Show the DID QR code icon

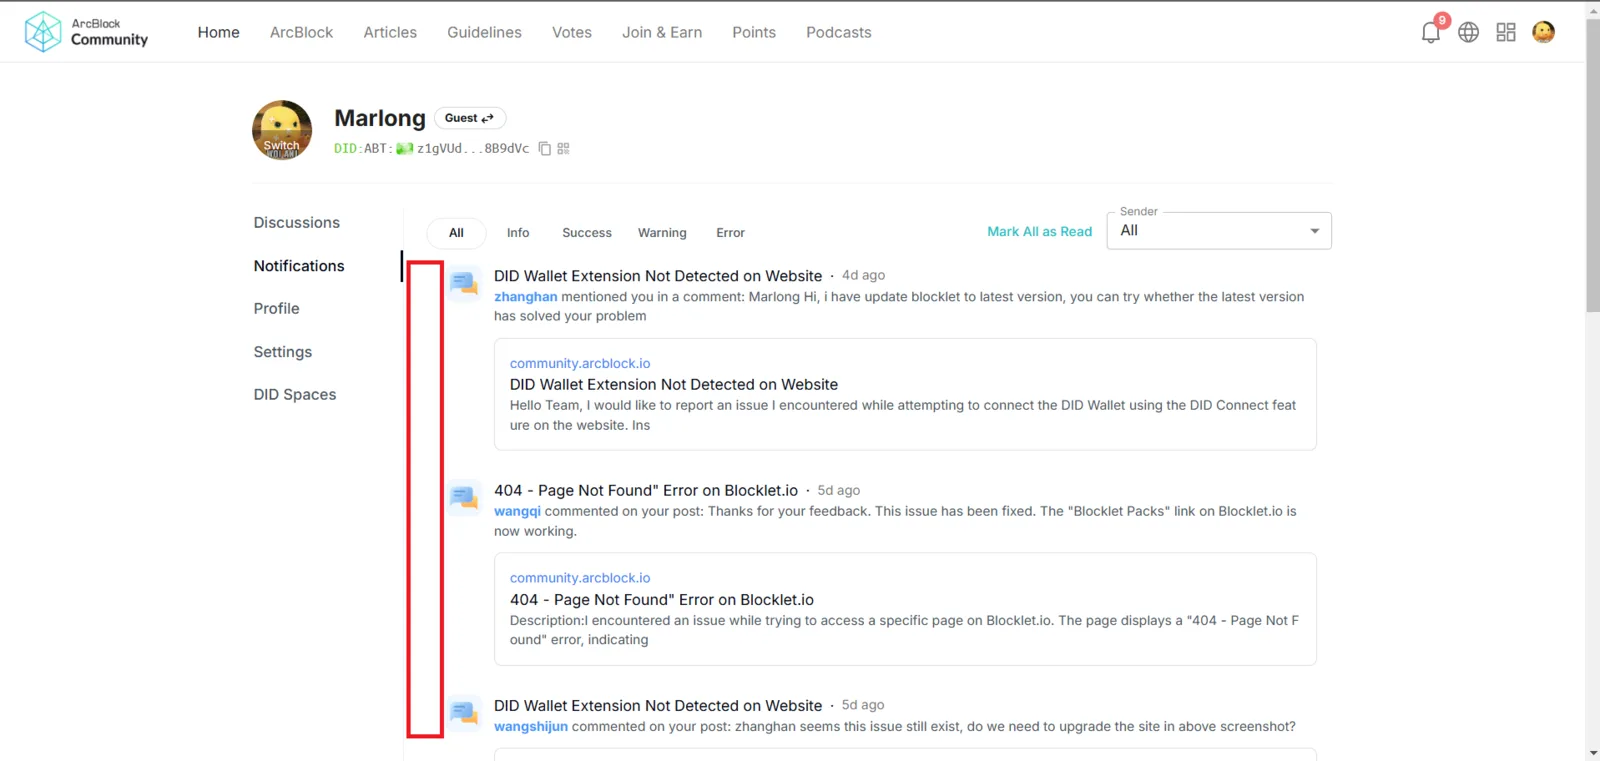[564, 148]
